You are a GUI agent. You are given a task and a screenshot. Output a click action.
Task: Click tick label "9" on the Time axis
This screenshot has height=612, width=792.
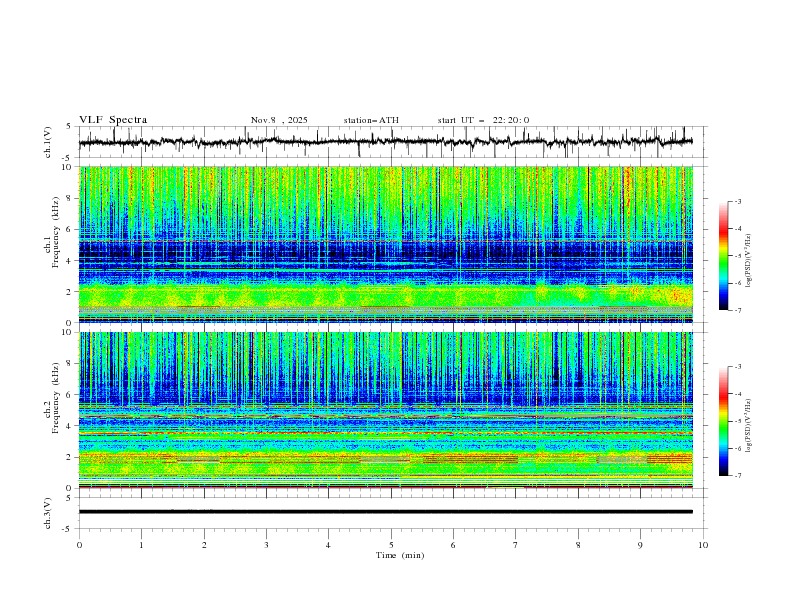pos(640,545)
